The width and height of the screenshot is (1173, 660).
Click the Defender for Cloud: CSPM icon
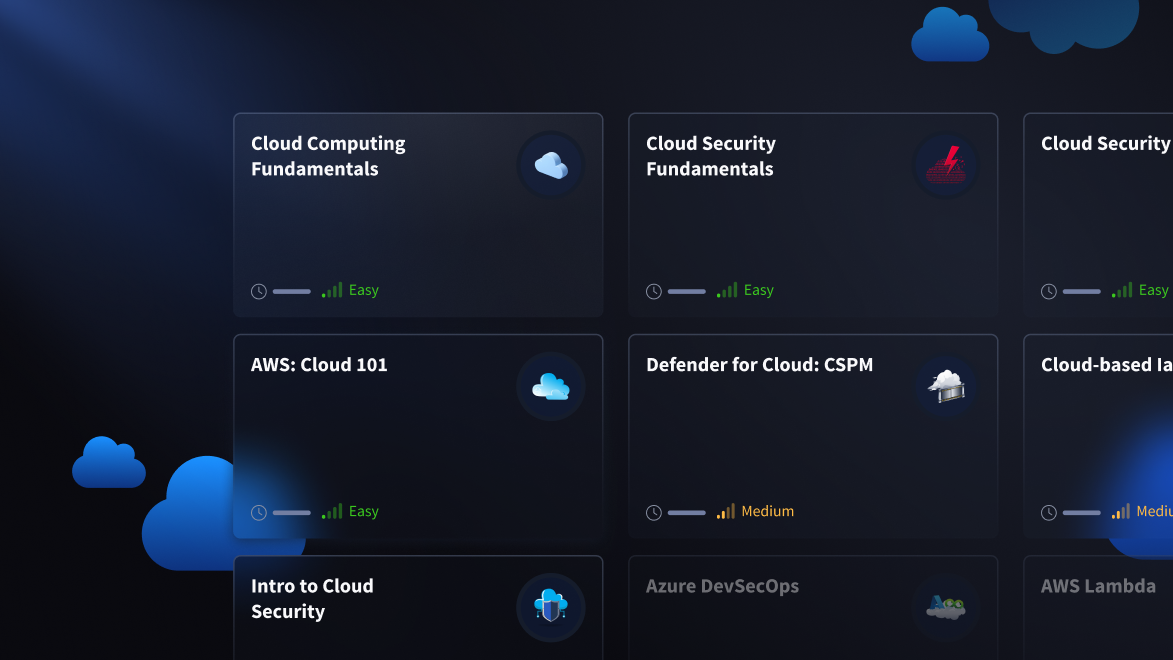pos(946,386)
